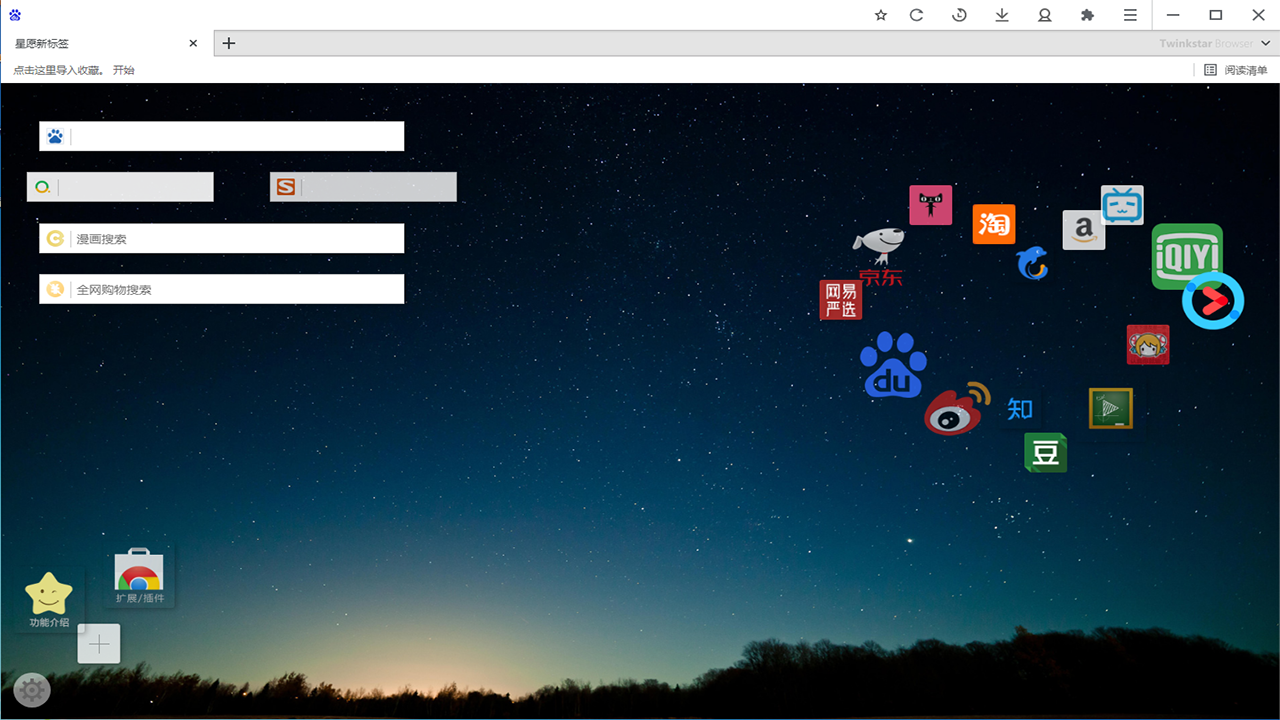Image resolution: width=1280 pixels, height=720 pixels.
Task: Open the browser hamburger menu
Action: coord(1130,15)
